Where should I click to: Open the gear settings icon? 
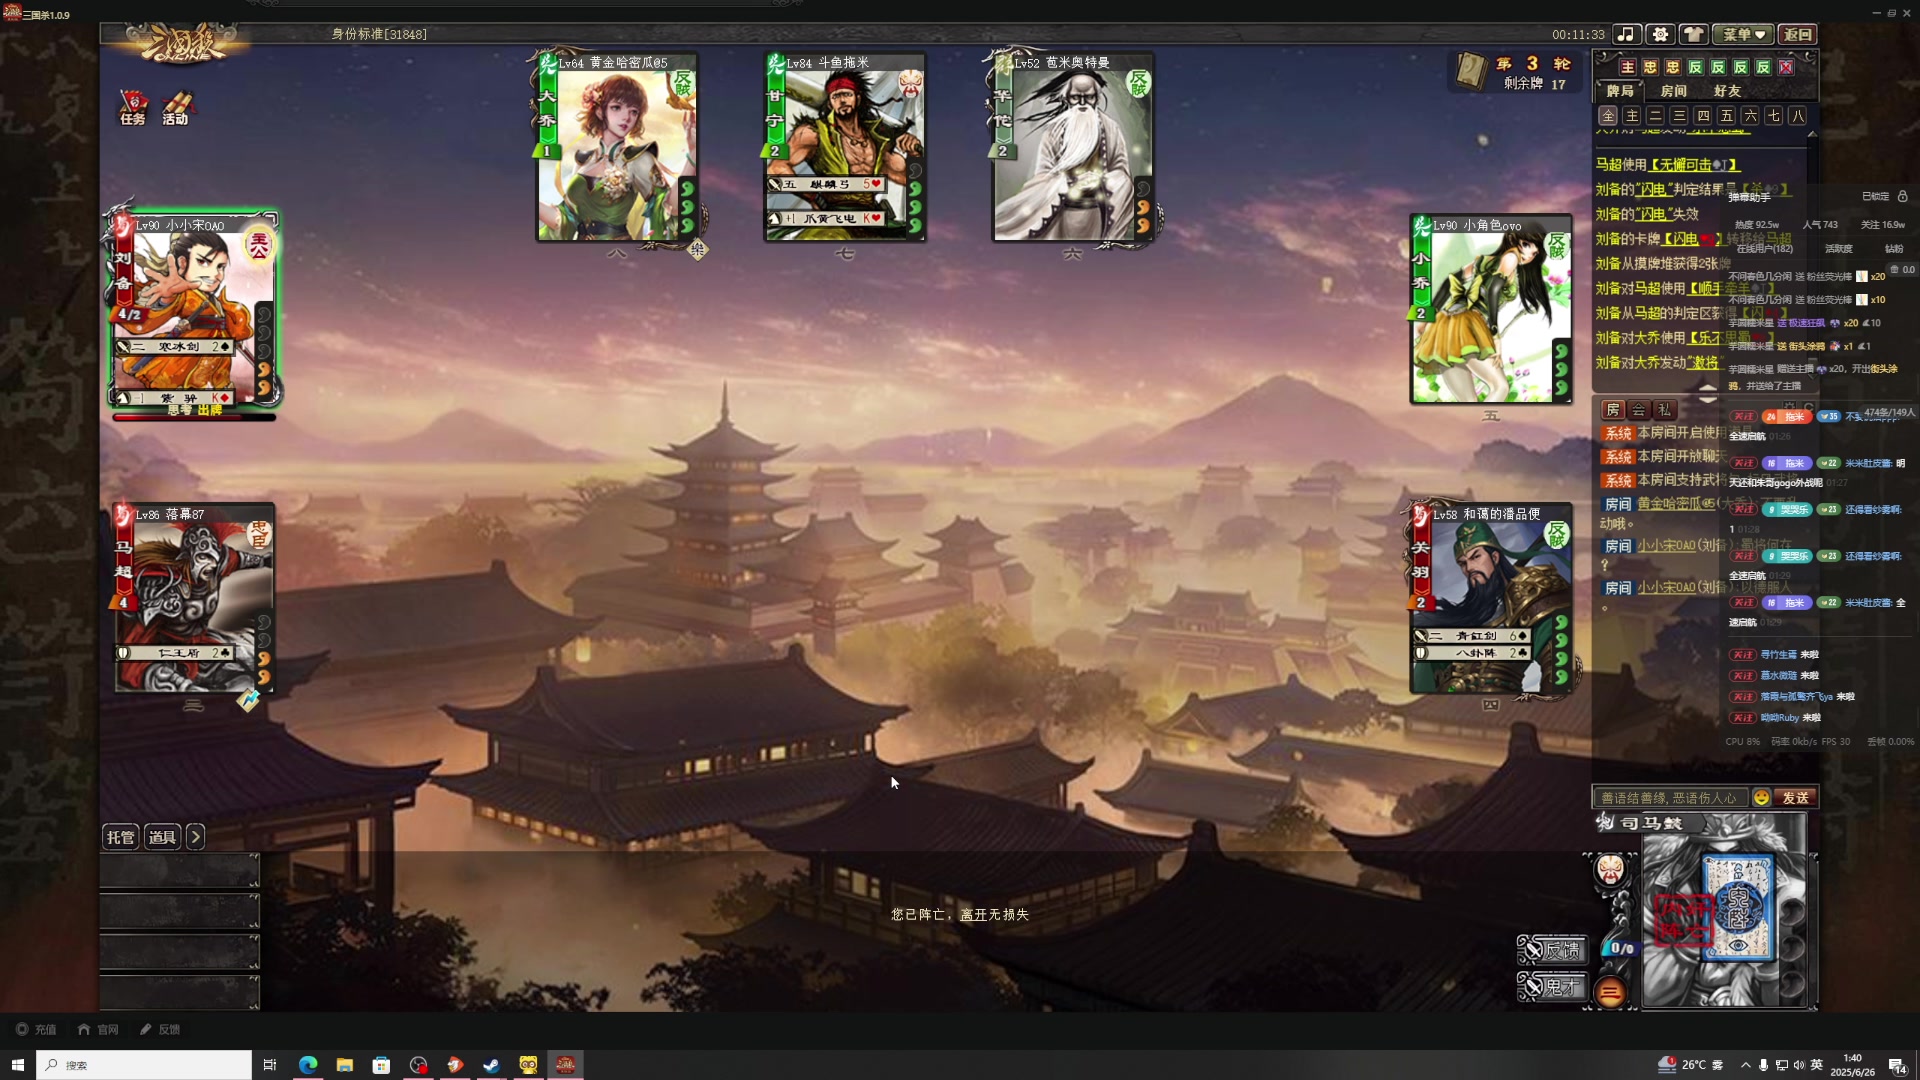[1660, 34]
